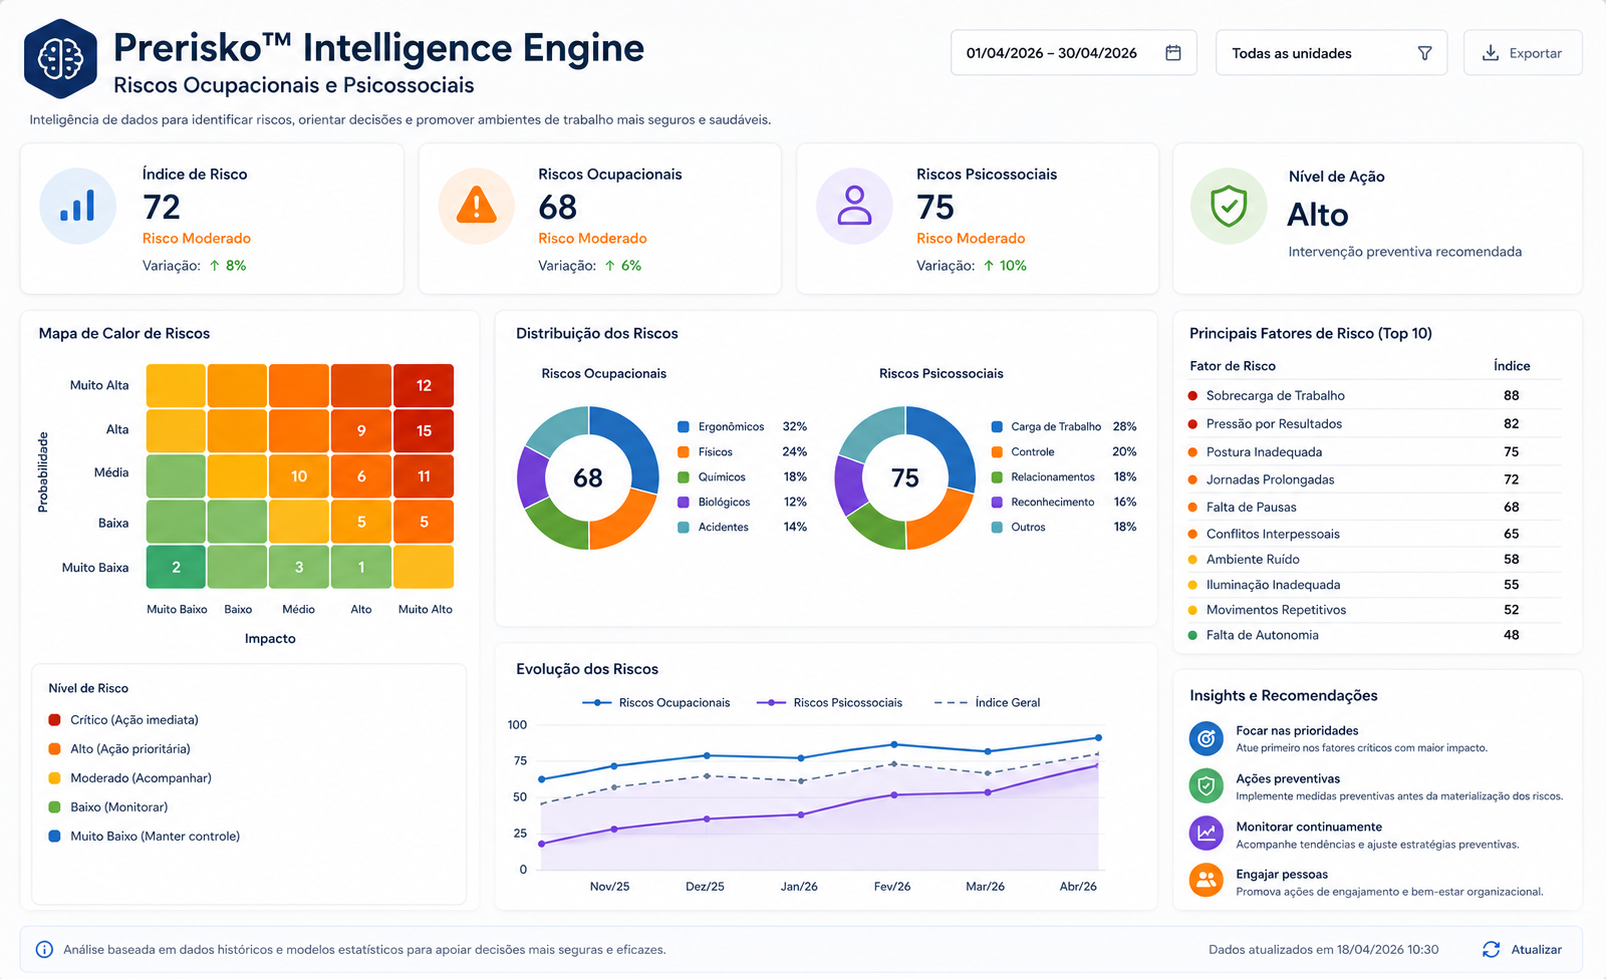Screen dimensions: 1606x979
Task: Click the Exportar button
Action: [1522, 53]
